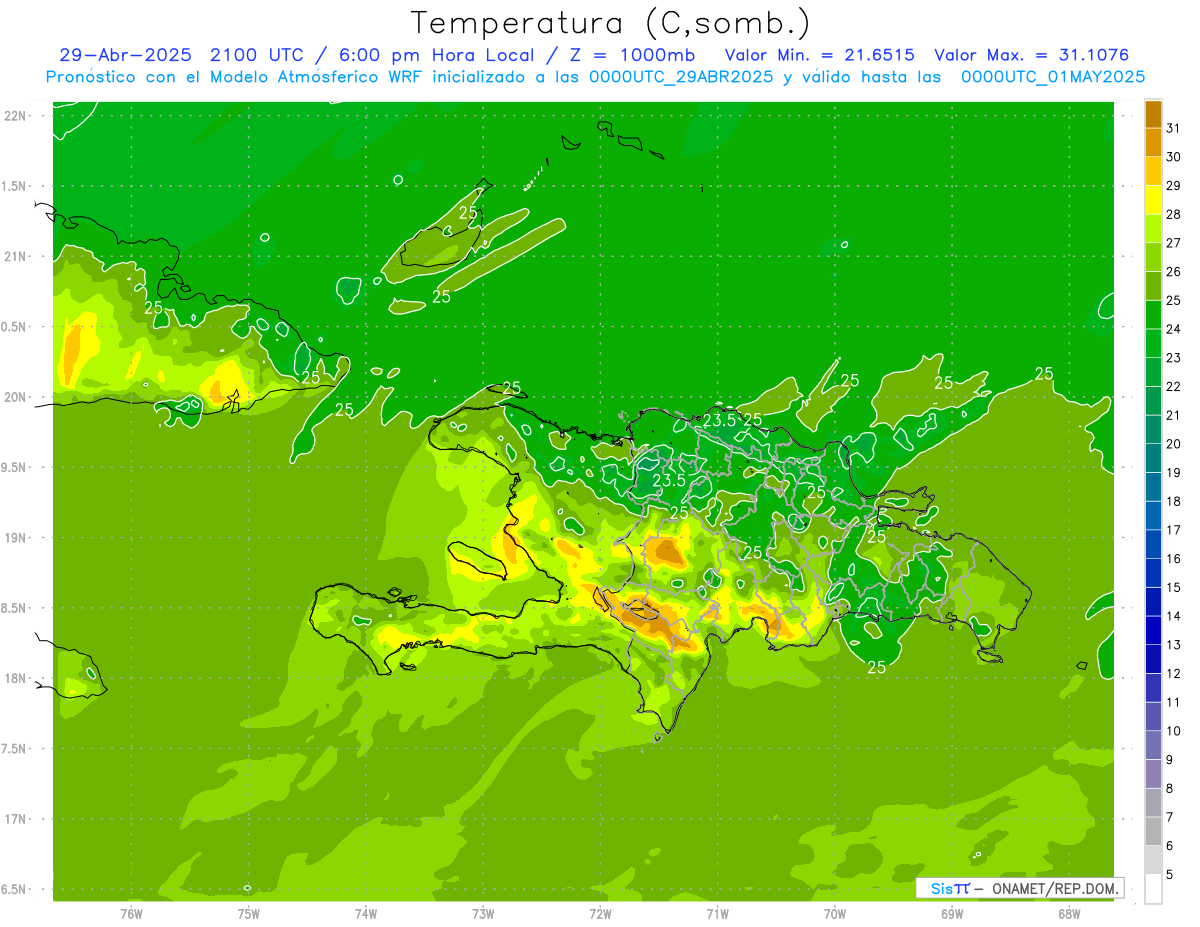Image resolution: width=1200 pixels, height=927 pixels.
Task: Click the 'Valor Max. = 31.1076' value
Action: pos(1032,55)
